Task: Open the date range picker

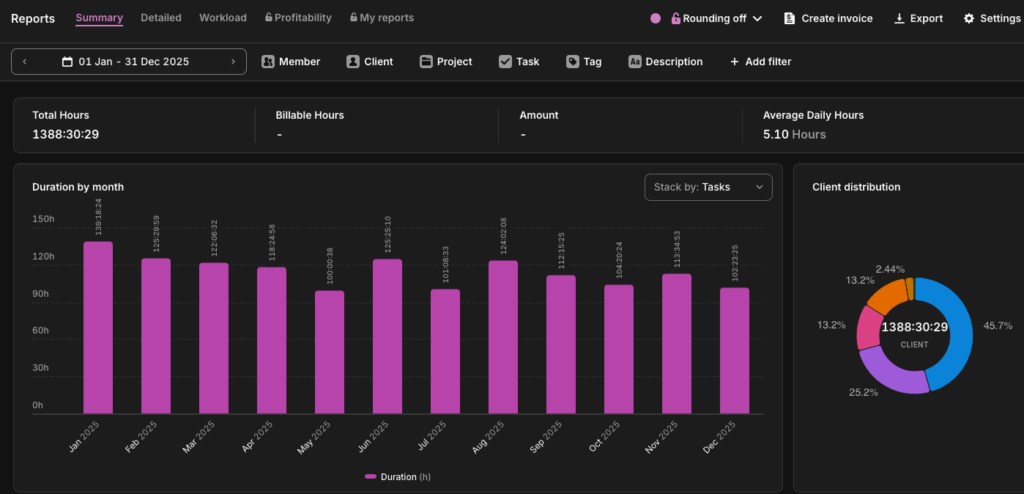Action: [x=132, y=62]
